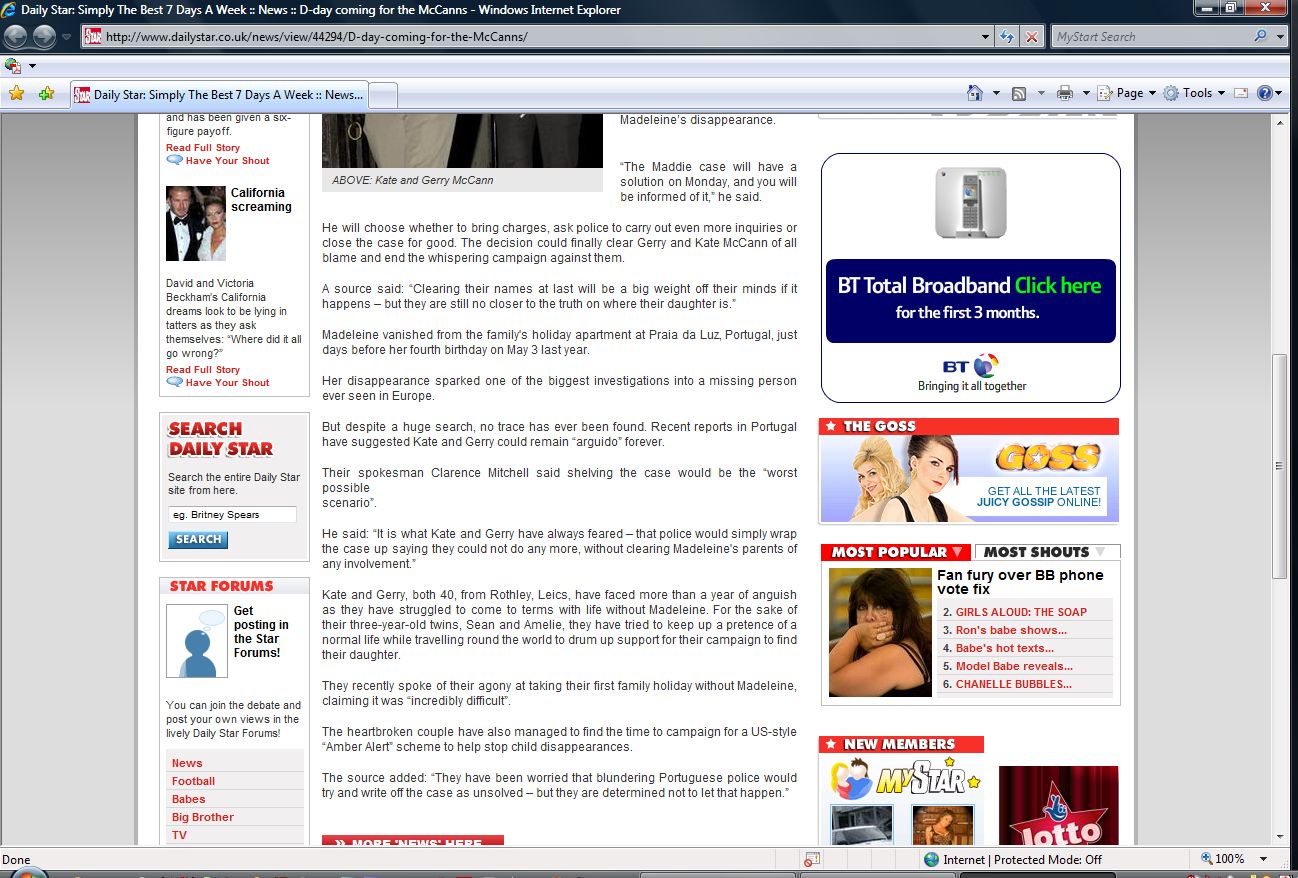Screen dimensions: 1298x878
Task: Click the MyStart Search magnifier icon
Action: tap(1260, 37)
